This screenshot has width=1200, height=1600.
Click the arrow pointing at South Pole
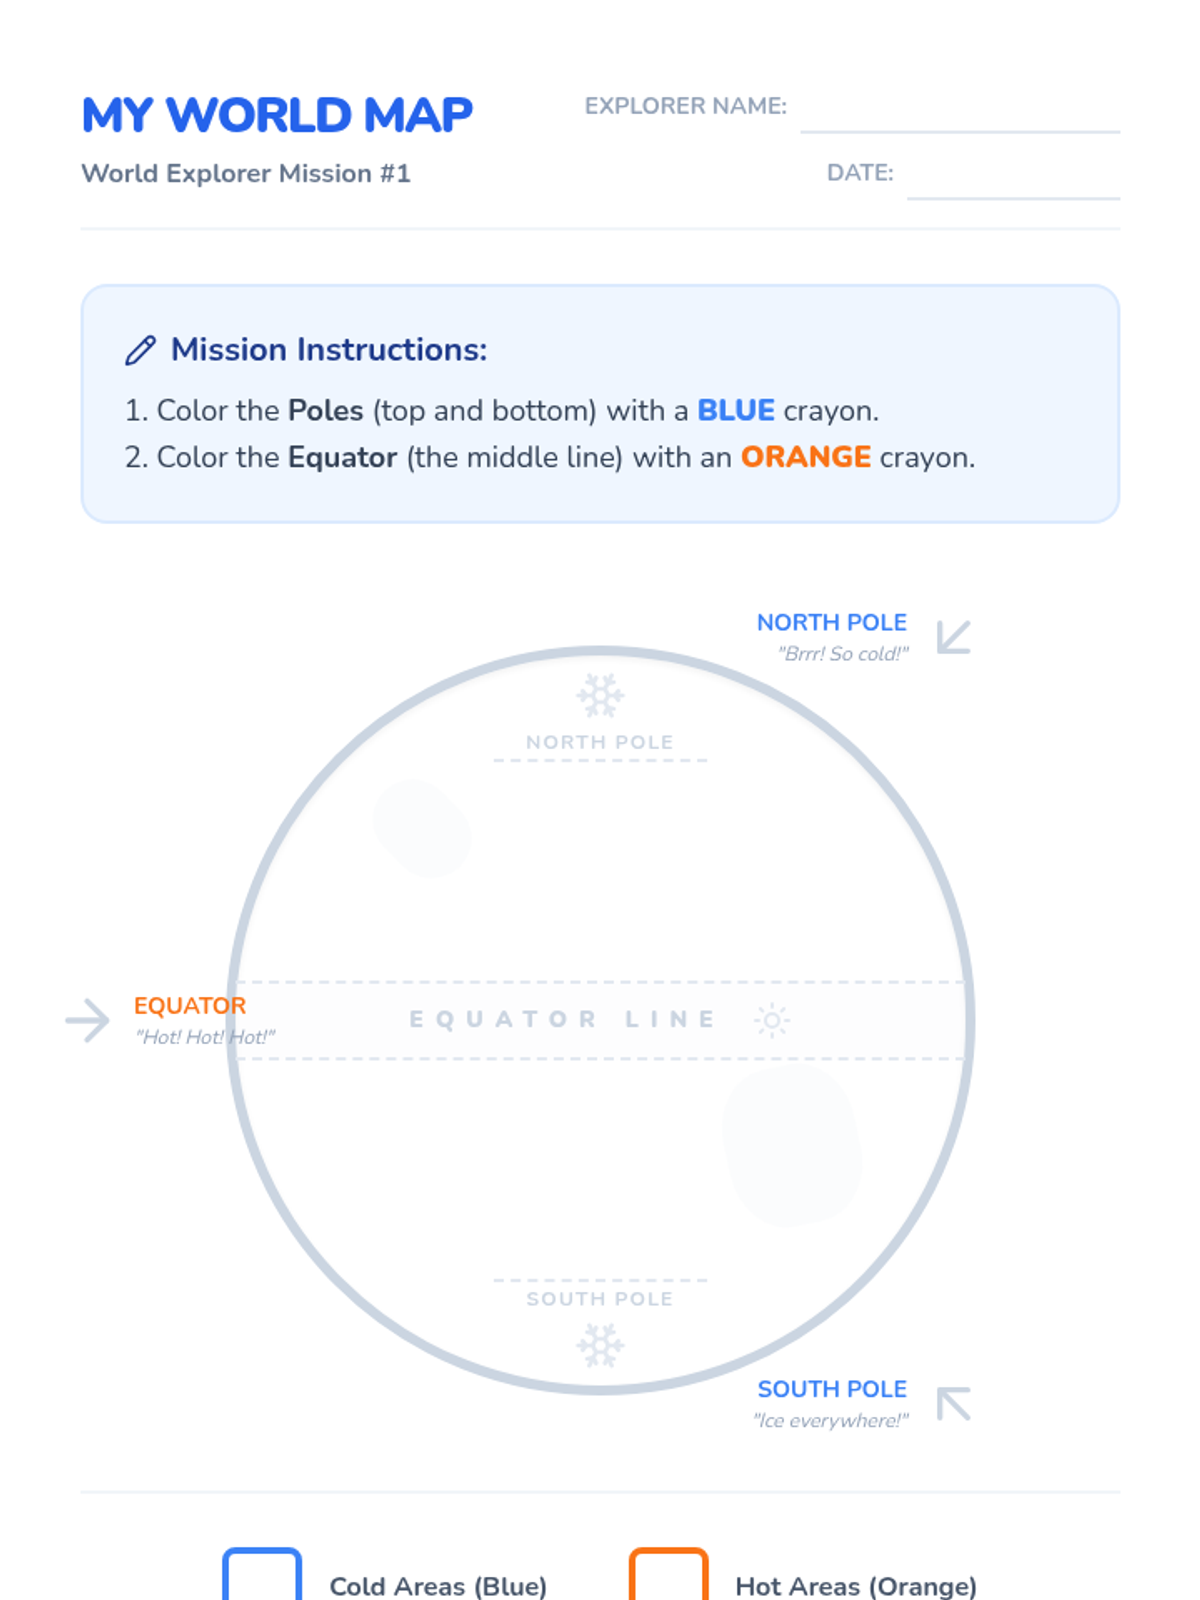(953, 1404)
